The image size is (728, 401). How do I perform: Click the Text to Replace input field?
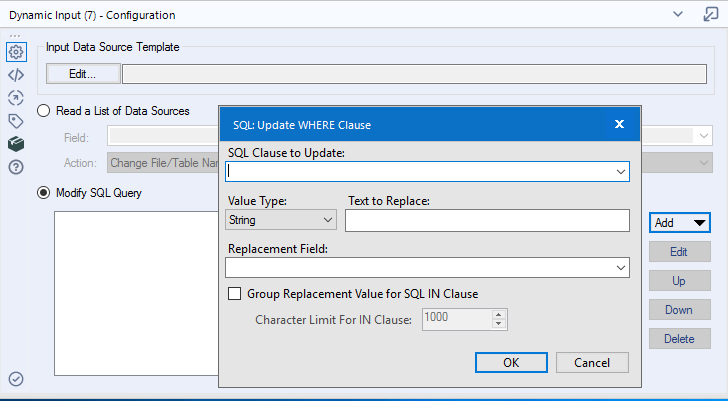click(488, 220)
